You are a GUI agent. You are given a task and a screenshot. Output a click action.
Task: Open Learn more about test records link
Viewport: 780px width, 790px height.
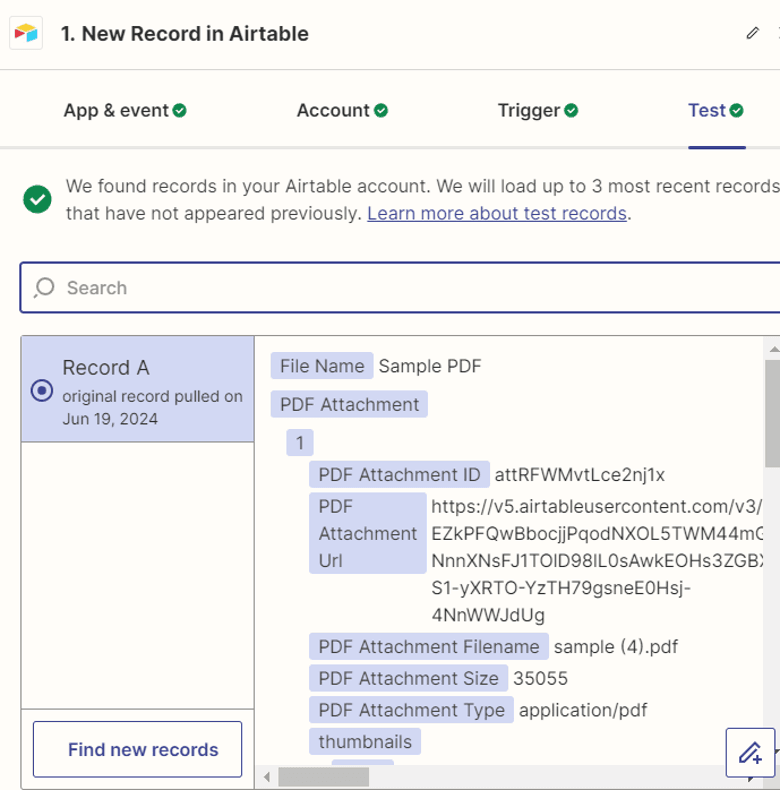point(497,213)
